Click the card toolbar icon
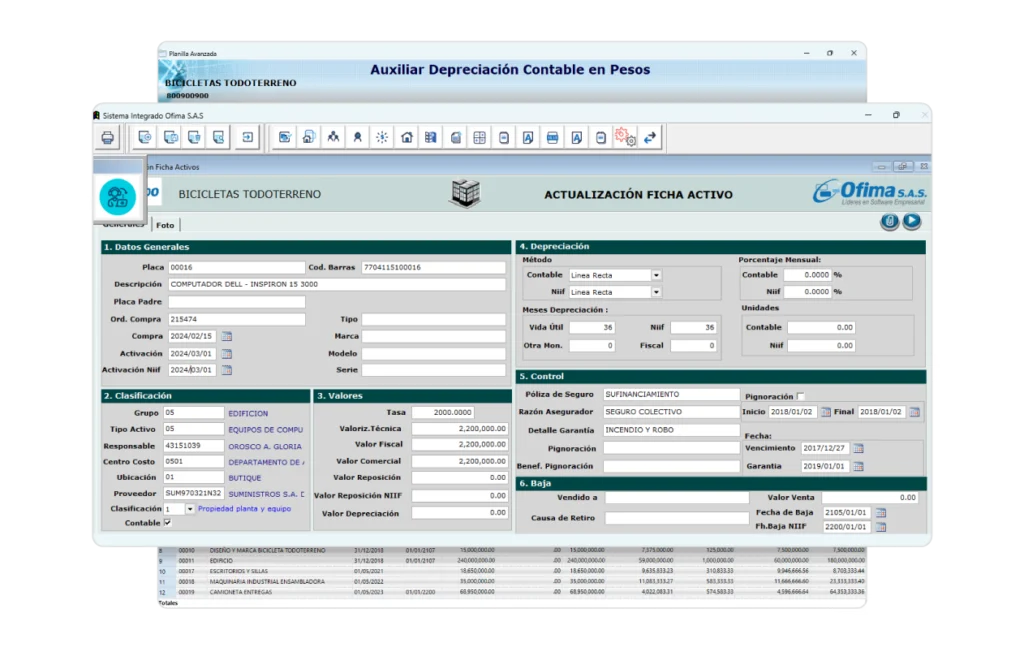 coord(552,137)
